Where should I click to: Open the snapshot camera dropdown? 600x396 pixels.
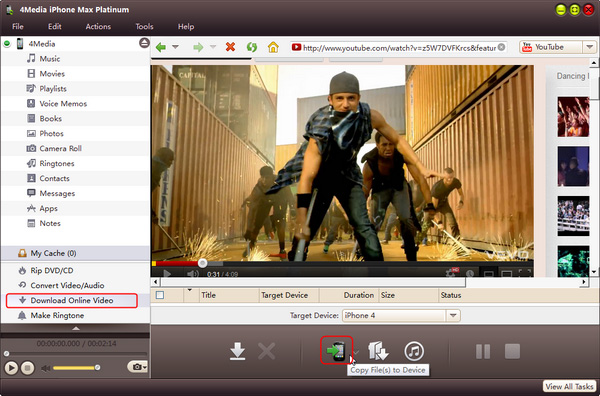[x=137, y=367]
